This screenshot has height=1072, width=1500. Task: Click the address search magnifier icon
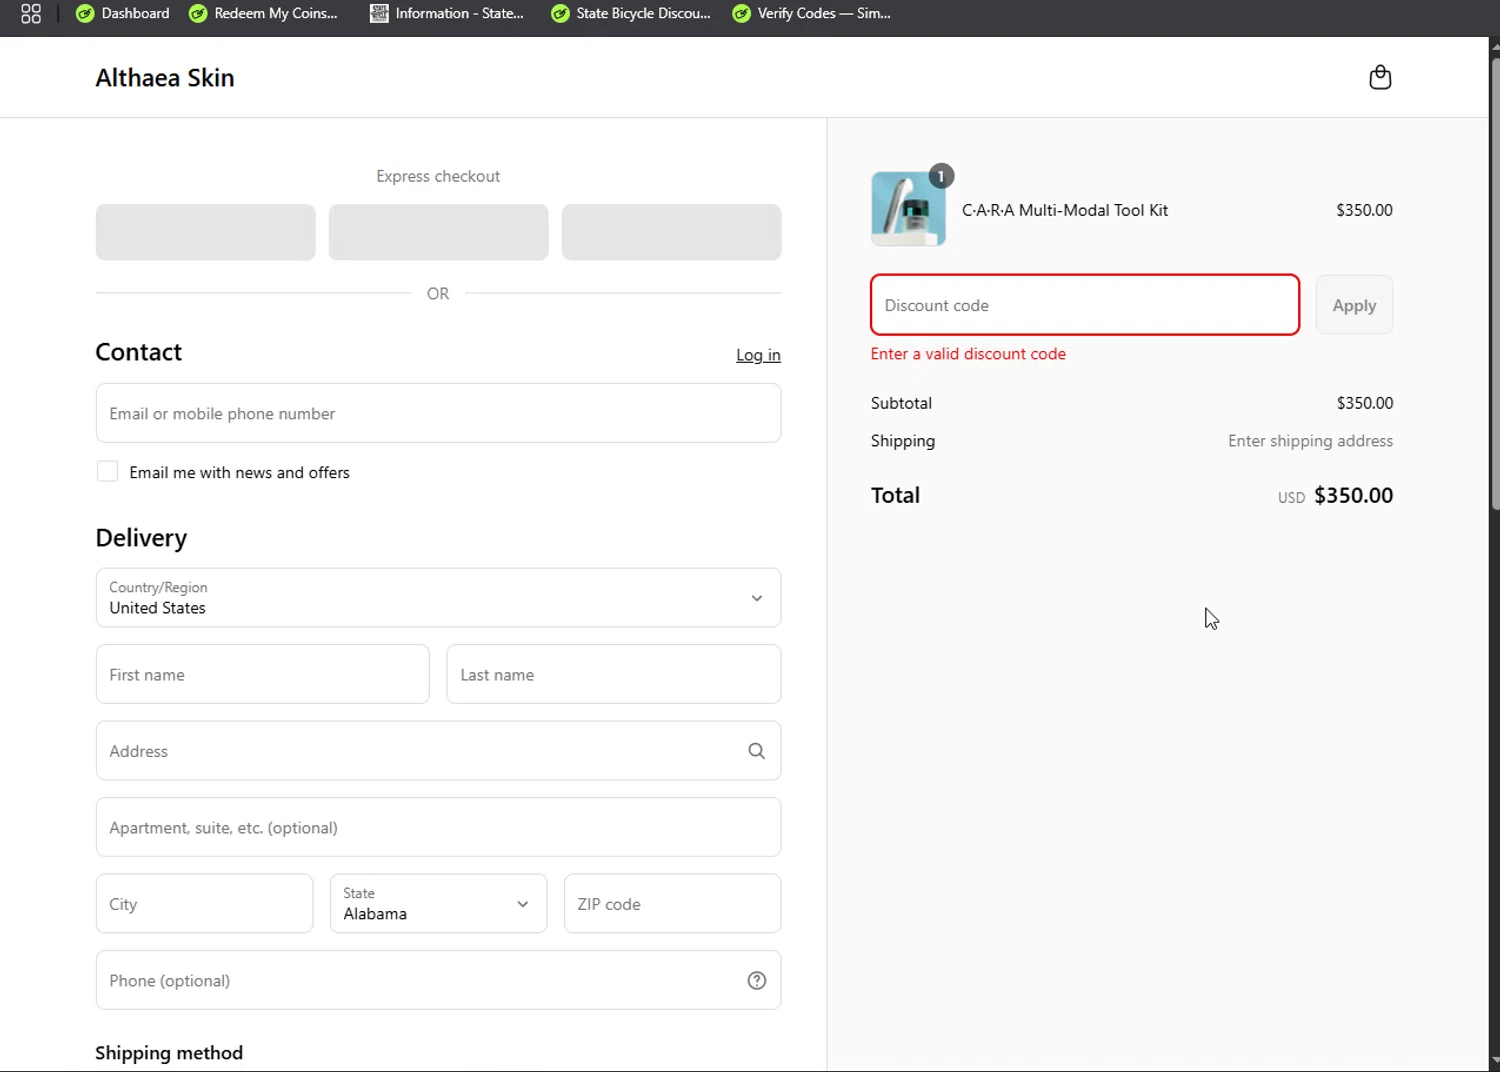click(x=757, y=751)
